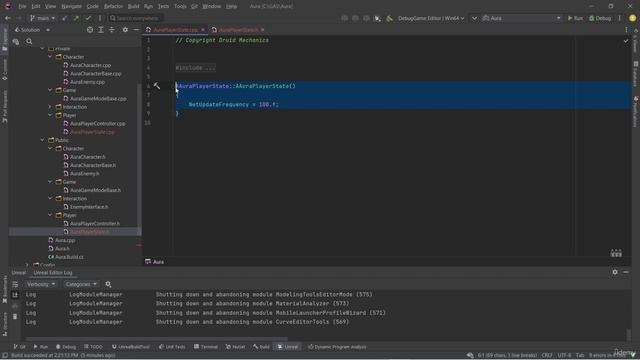Open the TODO tool window
The height and width of the screenshot is (360, 640).
click(x=93, y=347)
